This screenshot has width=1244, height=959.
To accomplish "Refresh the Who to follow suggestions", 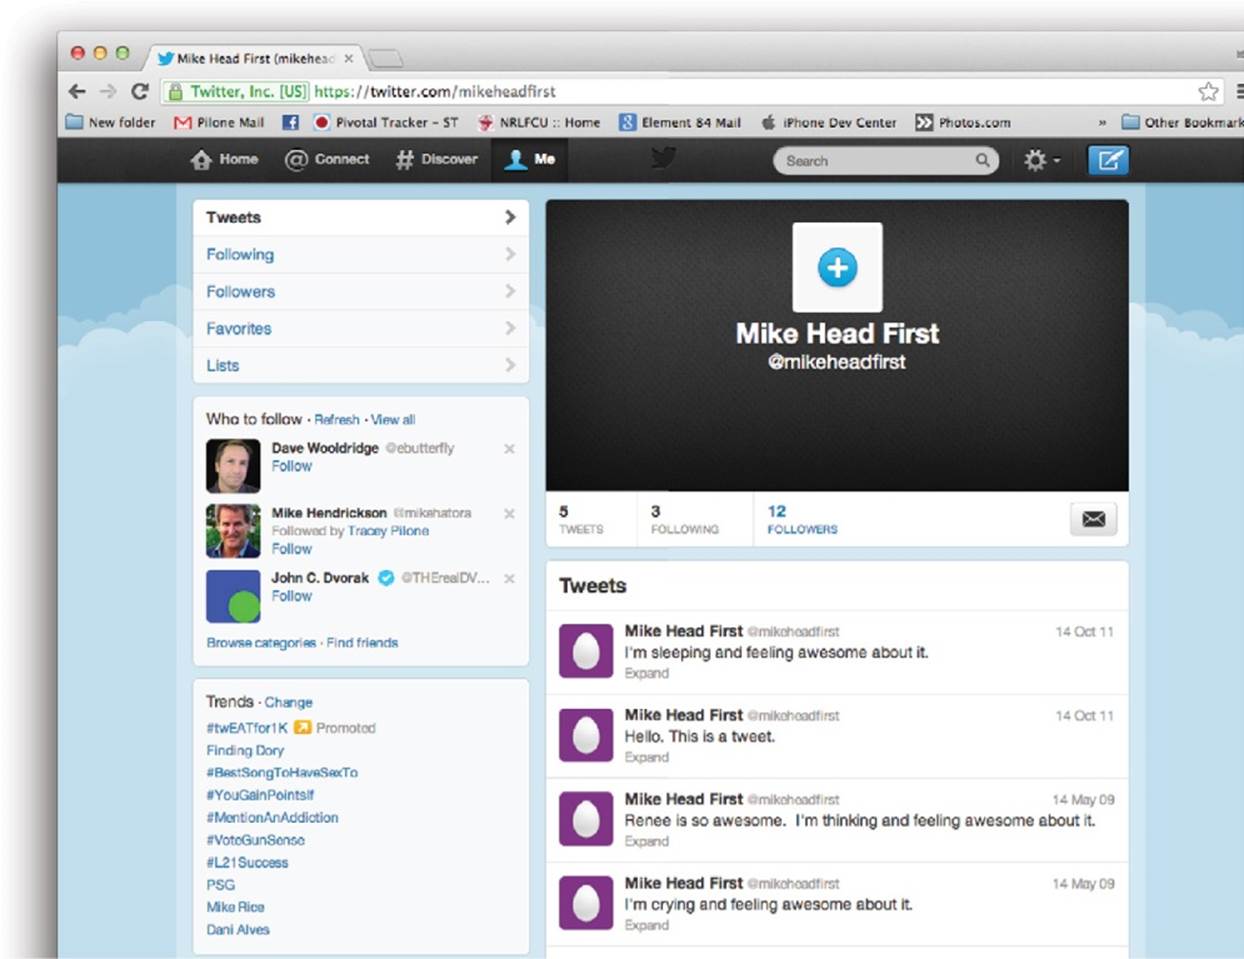I will [x=337, y=420].
